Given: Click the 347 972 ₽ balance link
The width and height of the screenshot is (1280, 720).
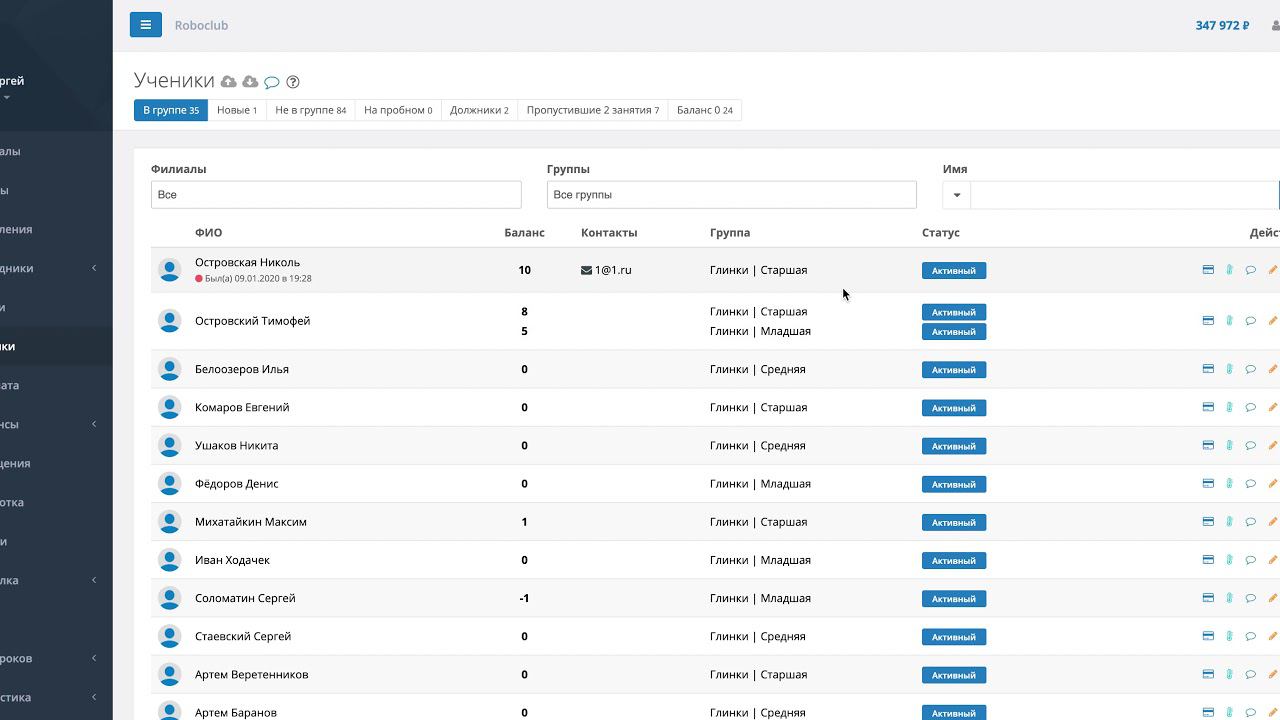Looking at the screenshot, I should tap(1222, 25).
